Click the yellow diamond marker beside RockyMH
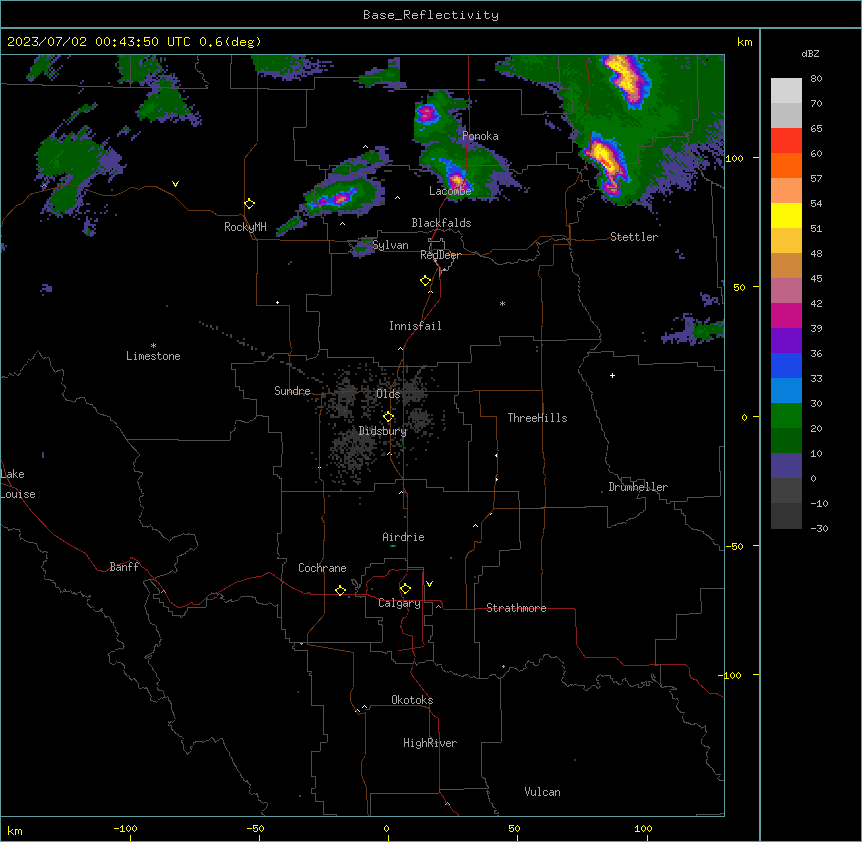 click(250, 204)
